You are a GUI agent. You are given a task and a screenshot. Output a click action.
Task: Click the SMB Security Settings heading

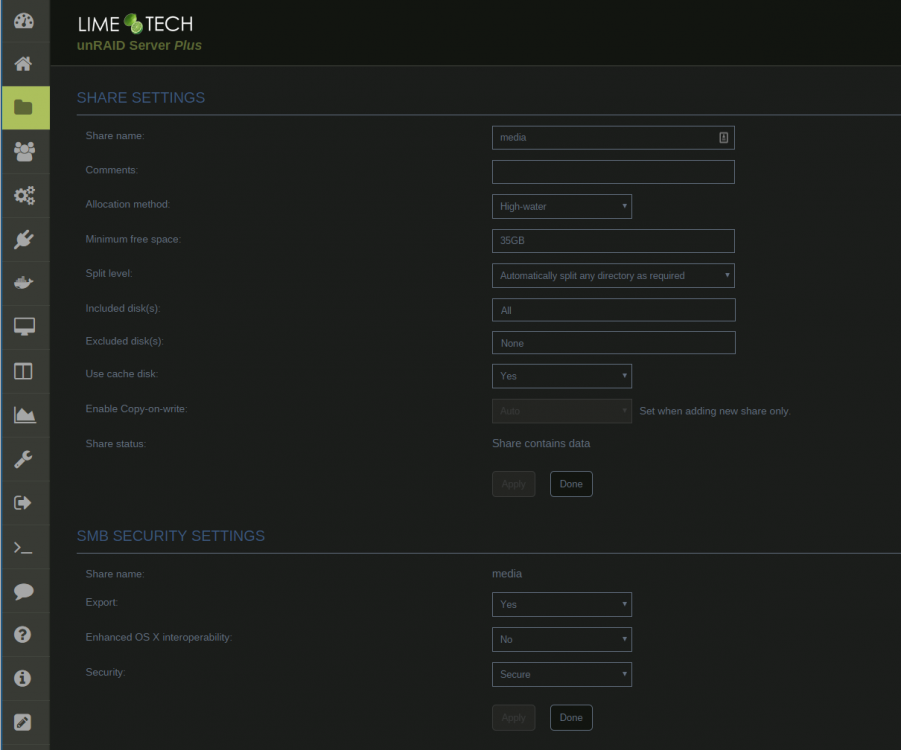pos(171,536)
